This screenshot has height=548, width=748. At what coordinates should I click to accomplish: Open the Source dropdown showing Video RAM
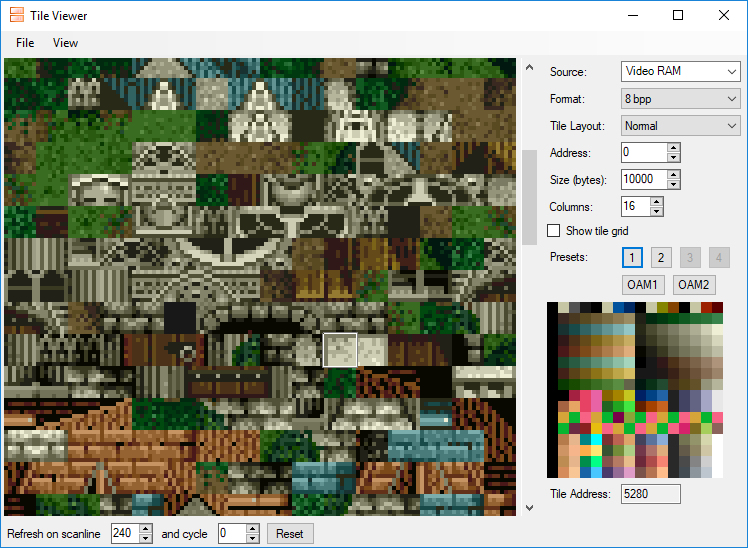[x=680, y=72]
